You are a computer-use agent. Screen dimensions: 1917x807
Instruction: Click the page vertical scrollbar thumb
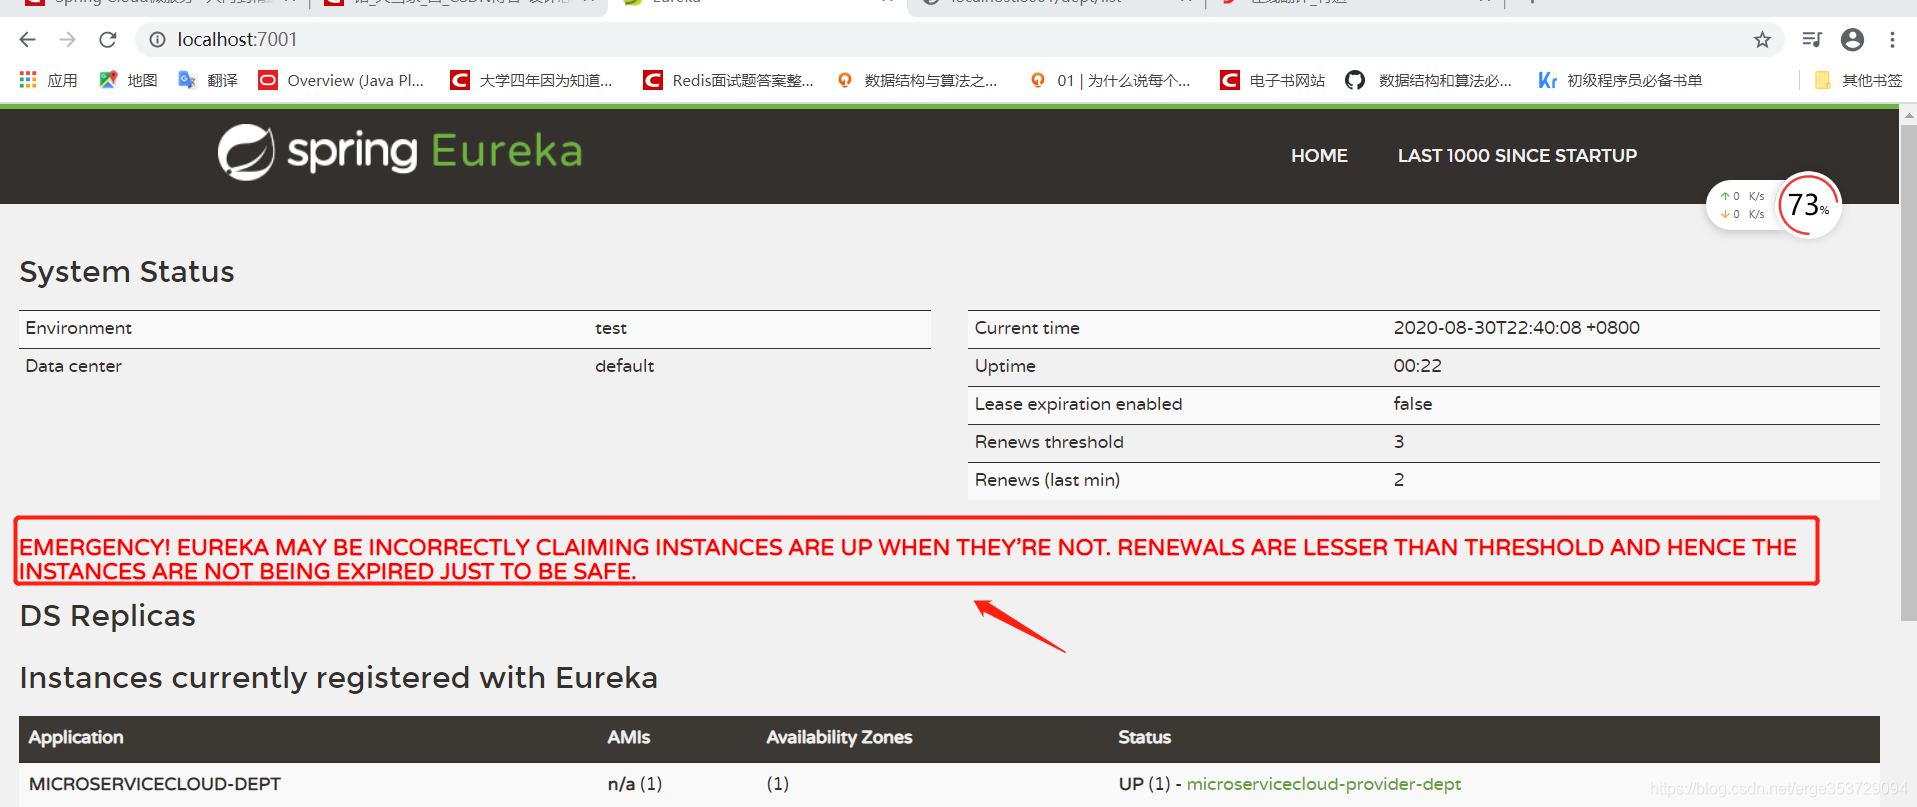pos(1908,372)
